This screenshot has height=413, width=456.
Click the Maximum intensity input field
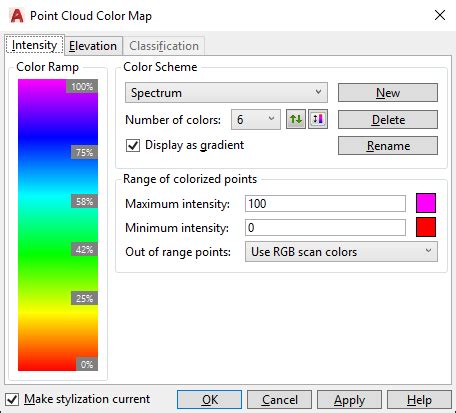pyautogui.click(x=325, y=204)
